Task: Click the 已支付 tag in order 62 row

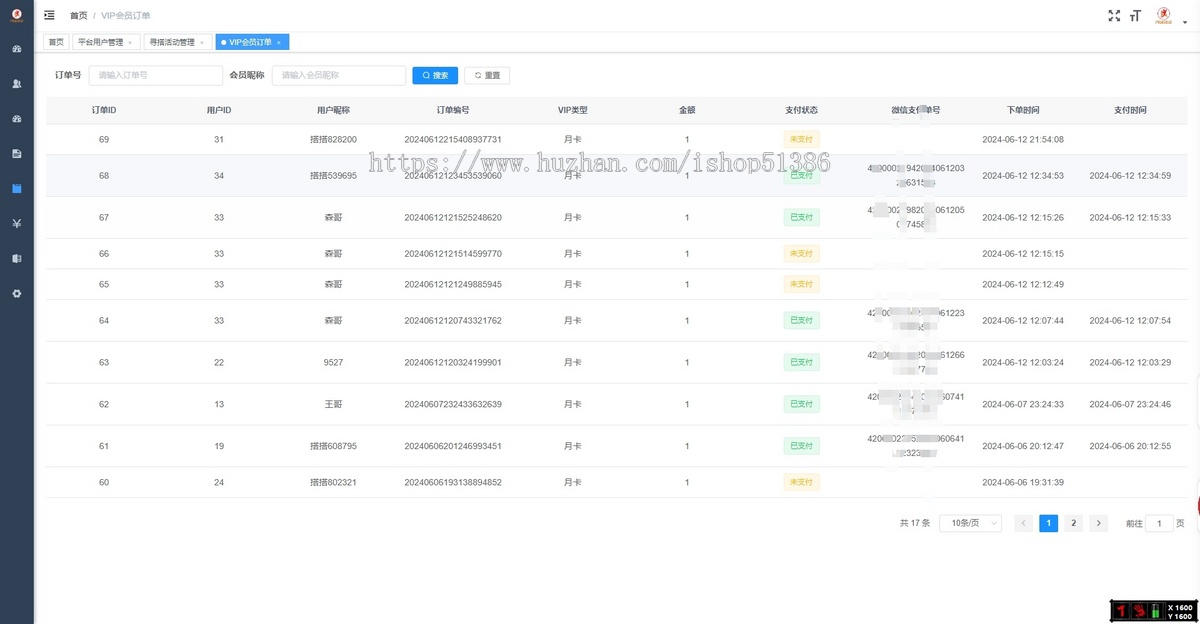Action: (x=801, y=404)
